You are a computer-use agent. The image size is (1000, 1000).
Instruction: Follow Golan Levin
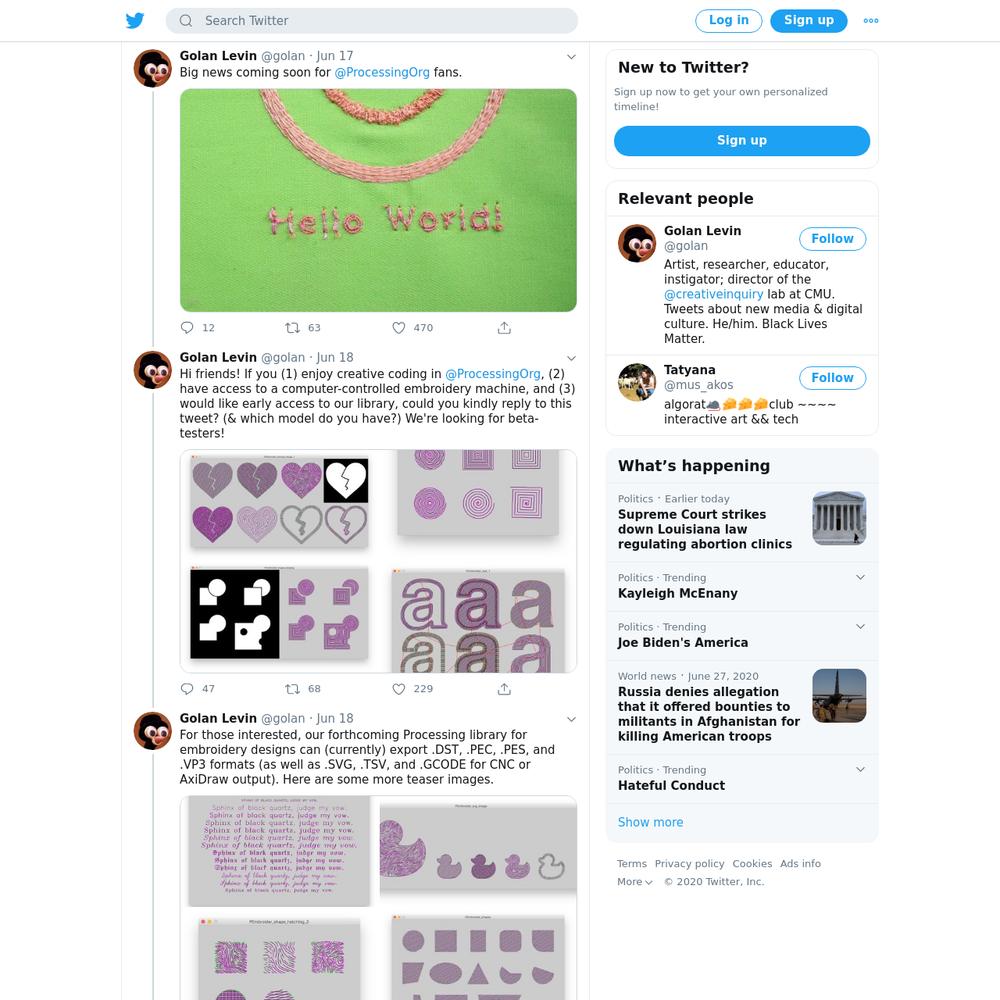(832, 239)
